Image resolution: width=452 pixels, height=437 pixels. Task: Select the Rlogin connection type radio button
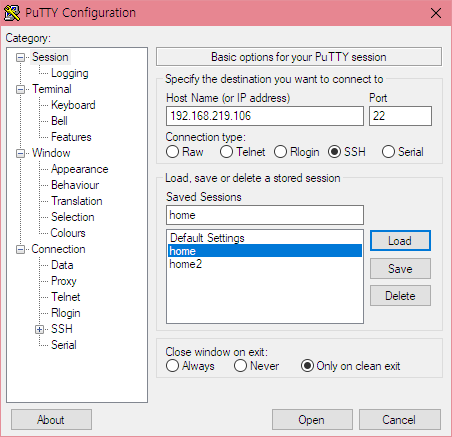(280, 152)
